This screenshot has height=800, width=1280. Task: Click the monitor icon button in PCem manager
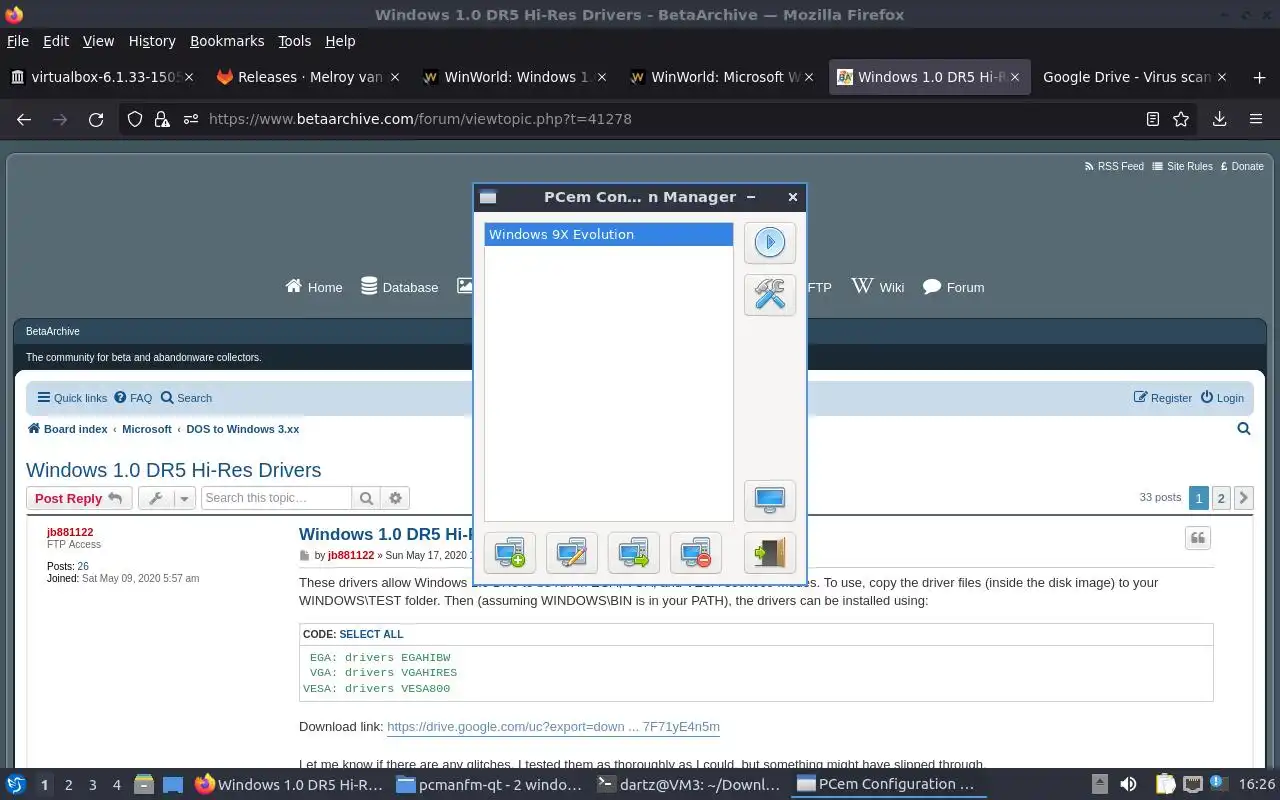(769, 500)
